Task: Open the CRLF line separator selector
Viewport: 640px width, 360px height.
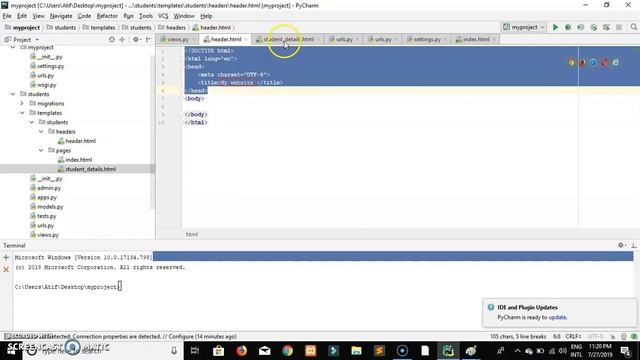Action: tap(573, 337)
